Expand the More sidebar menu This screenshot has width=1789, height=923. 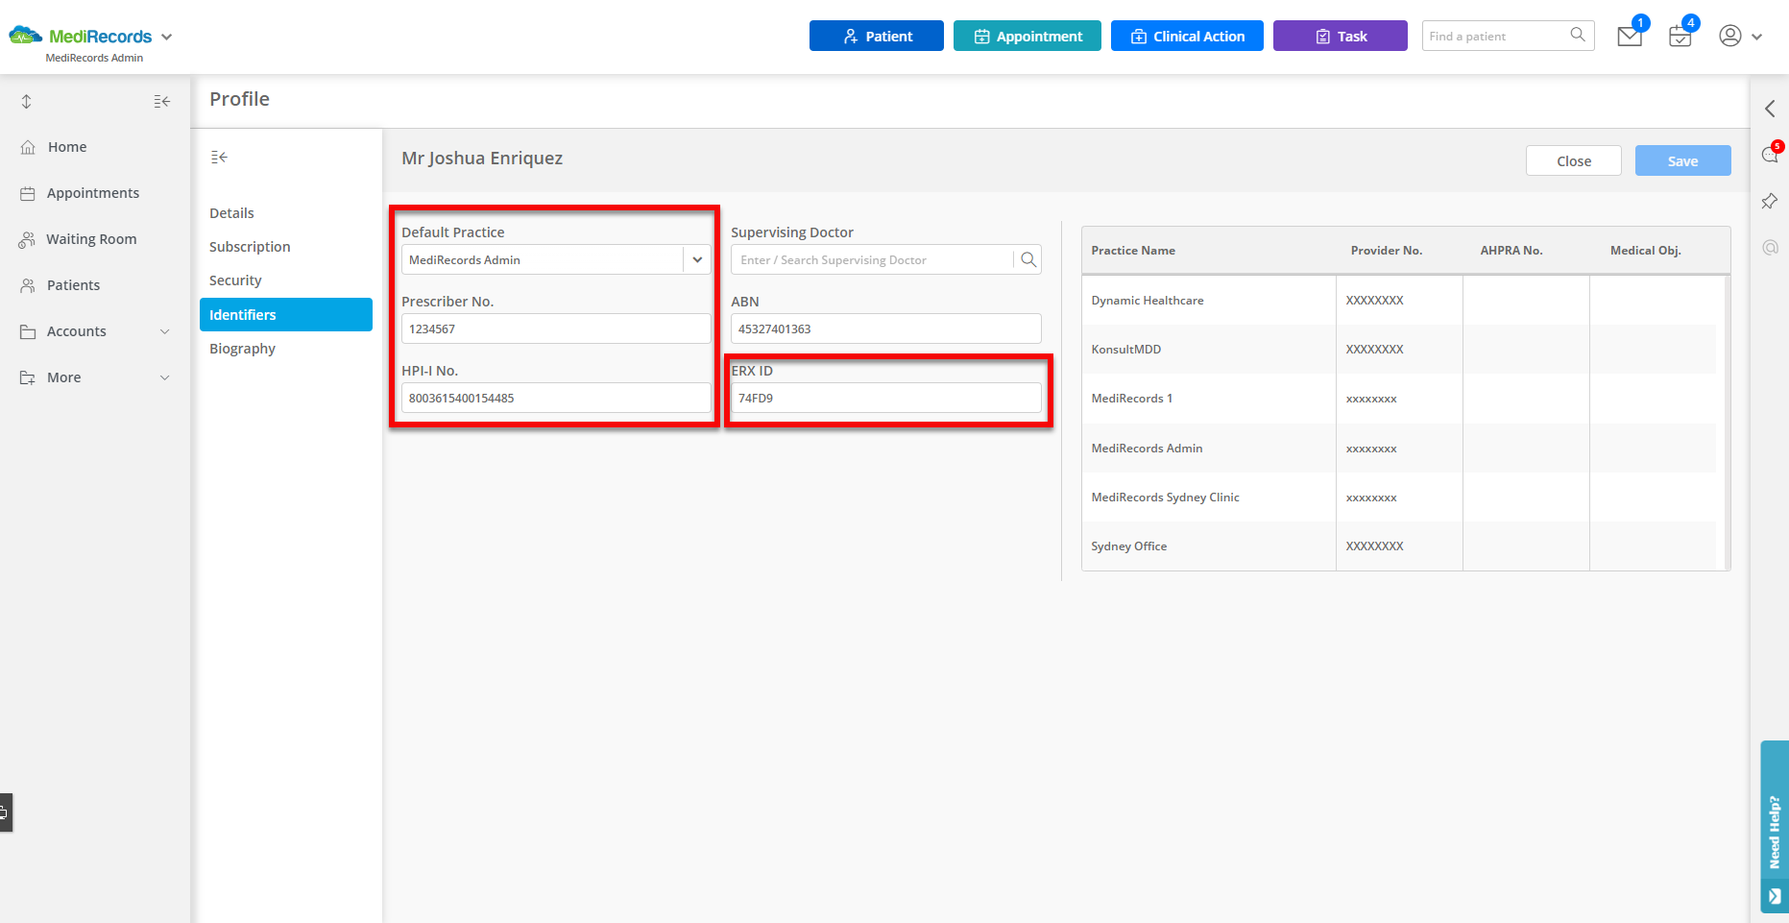click(95, 377)
